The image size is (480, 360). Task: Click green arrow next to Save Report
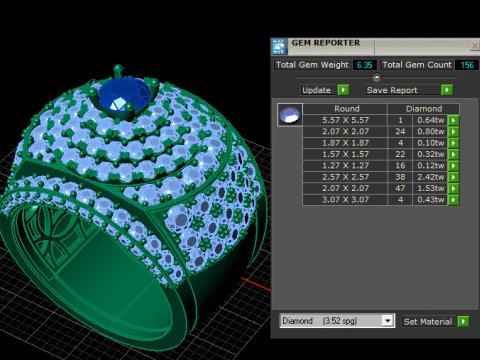(x=447, y=90)
